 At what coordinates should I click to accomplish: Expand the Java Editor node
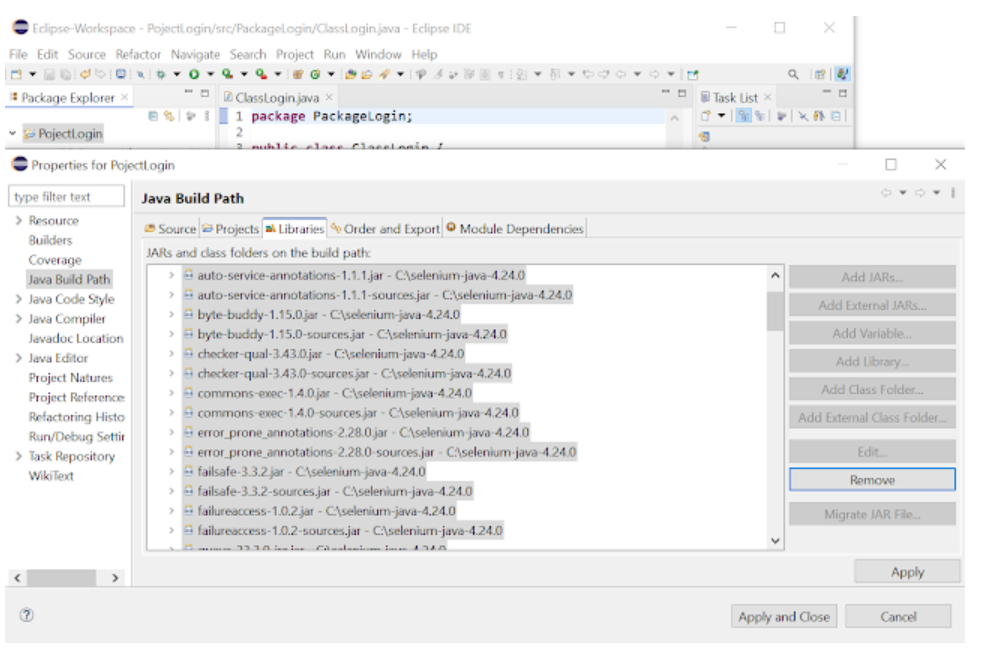[18, 358]
